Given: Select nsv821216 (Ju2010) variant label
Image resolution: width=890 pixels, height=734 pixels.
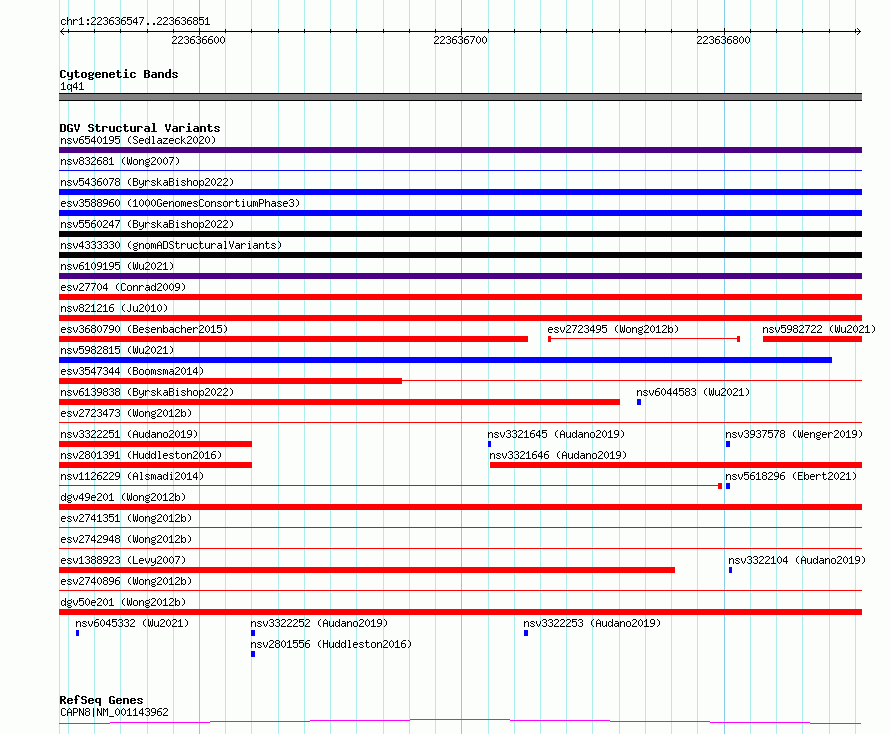Looking at the screenshot, I should (x=114, y=308).
